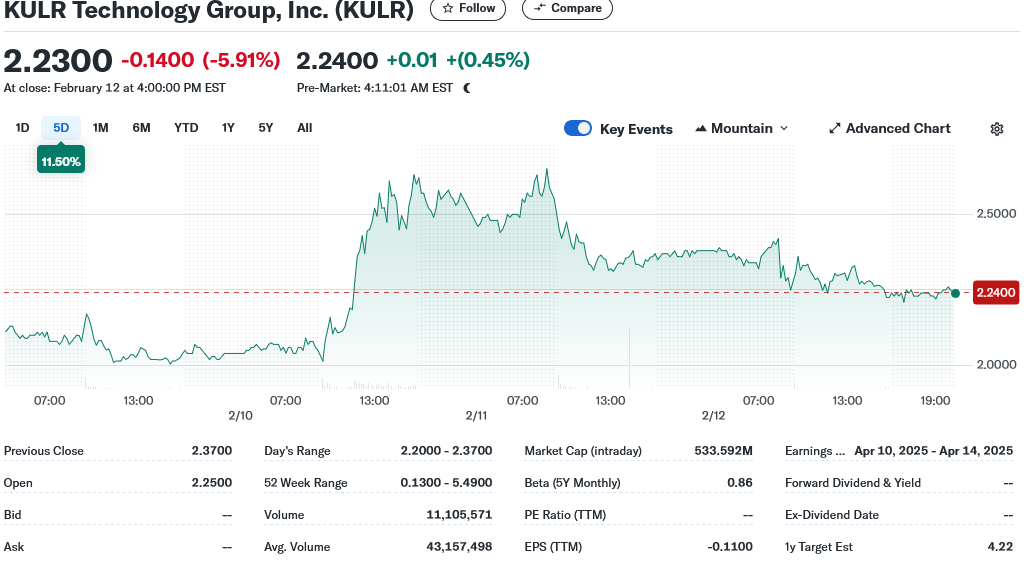
Task: Click the 52 Week Range value
Action: pos(446,483)
